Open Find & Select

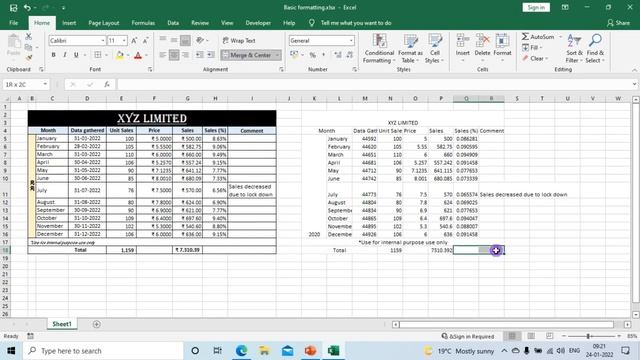click(595, 49)
